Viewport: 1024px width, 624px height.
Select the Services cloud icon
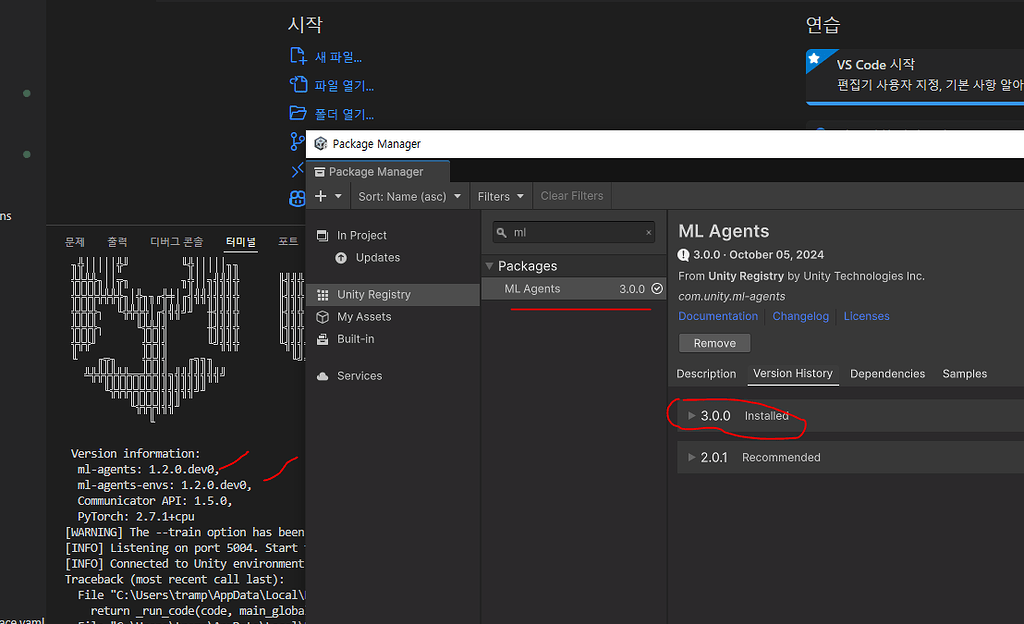(324, 375)
